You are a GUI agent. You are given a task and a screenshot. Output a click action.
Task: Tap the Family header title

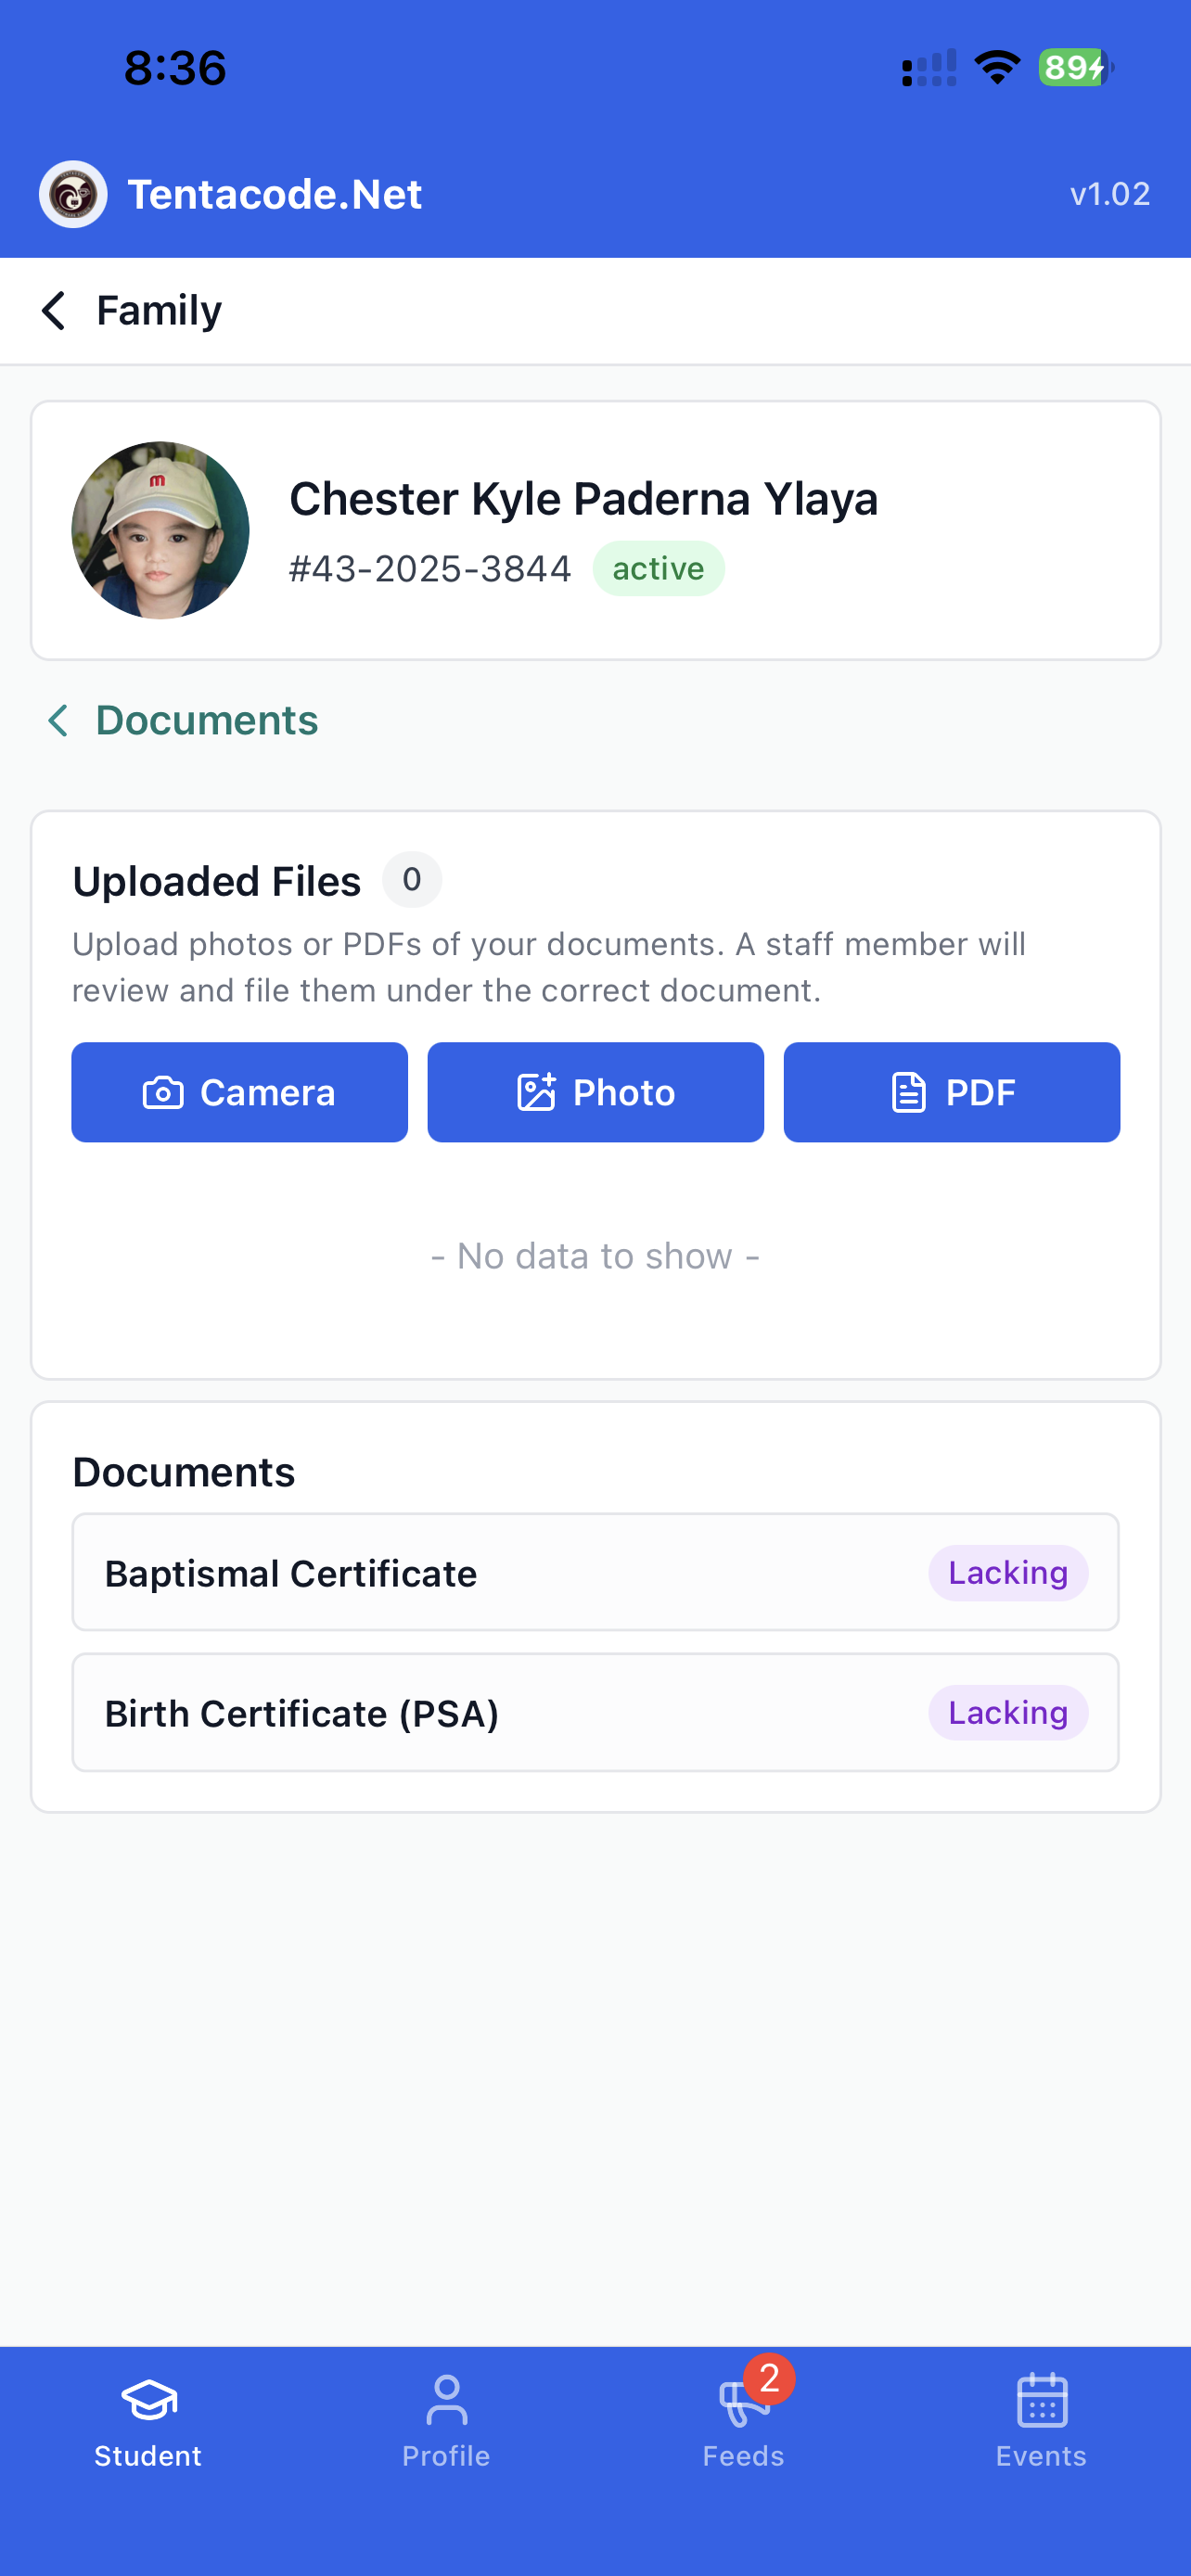coord(159,311)
